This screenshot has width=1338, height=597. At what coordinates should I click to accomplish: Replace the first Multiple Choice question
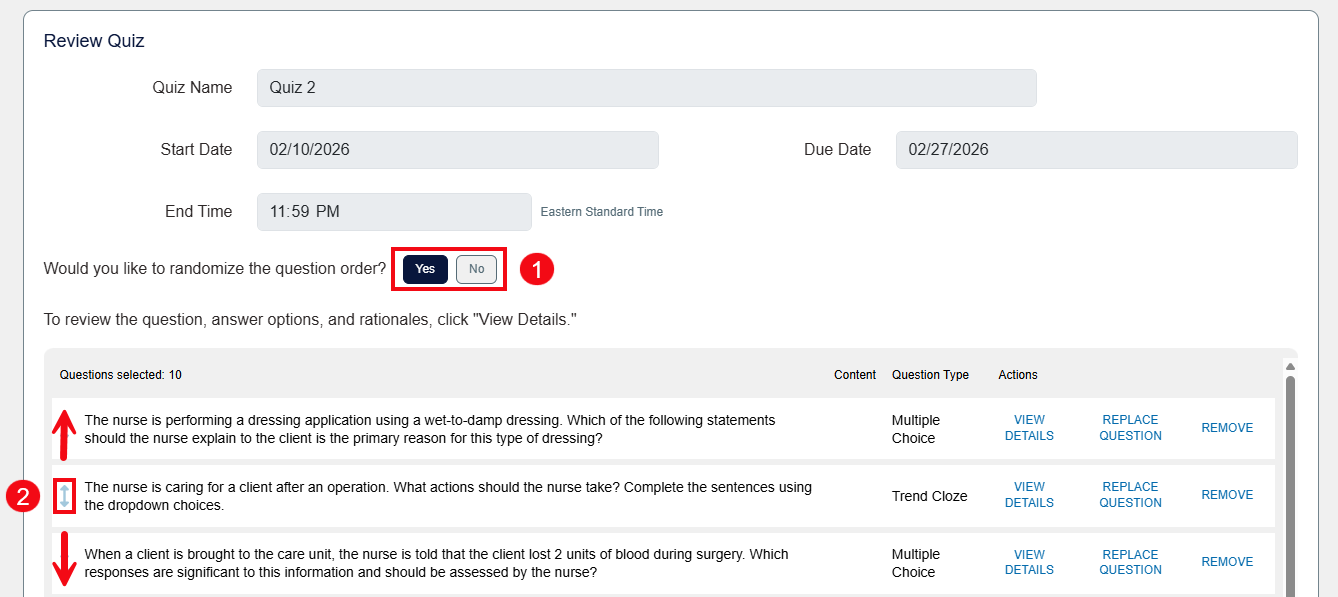[1130, 427]
